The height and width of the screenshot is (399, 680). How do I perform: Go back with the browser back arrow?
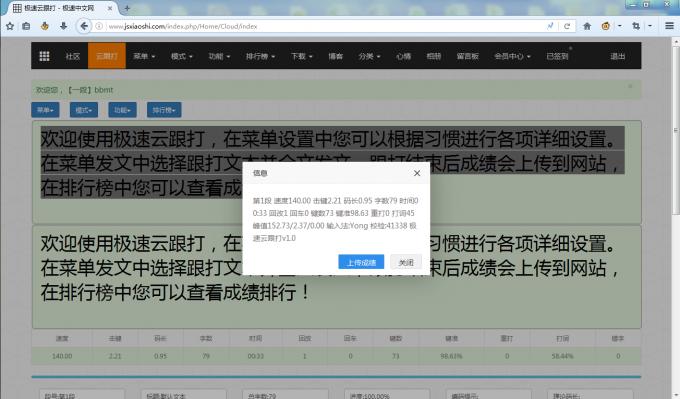point(84,26)
